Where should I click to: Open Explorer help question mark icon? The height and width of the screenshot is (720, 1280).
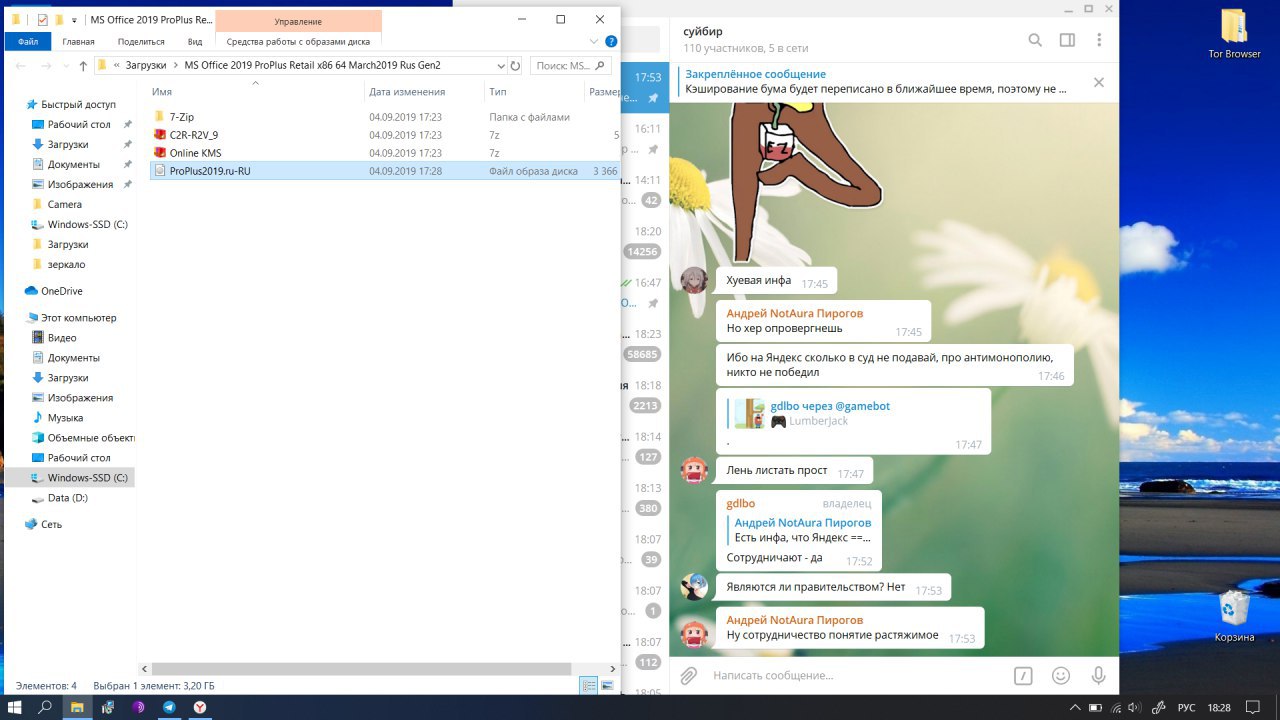(610, 42)
